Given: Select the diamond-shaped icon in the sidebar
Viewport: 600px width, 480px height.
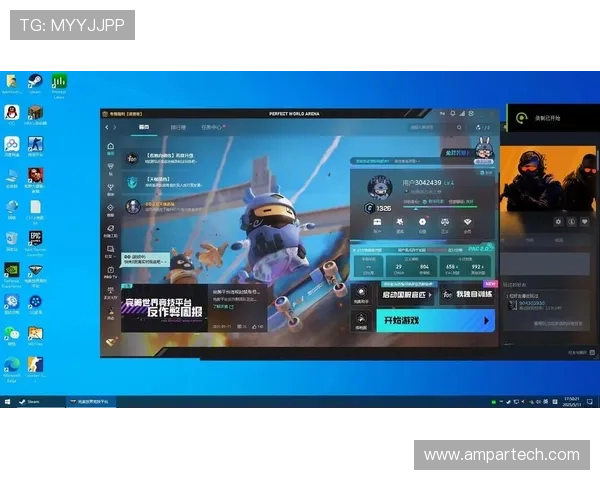Looking at the screenshot, I should pyautogui.click(x=111, y=209).
